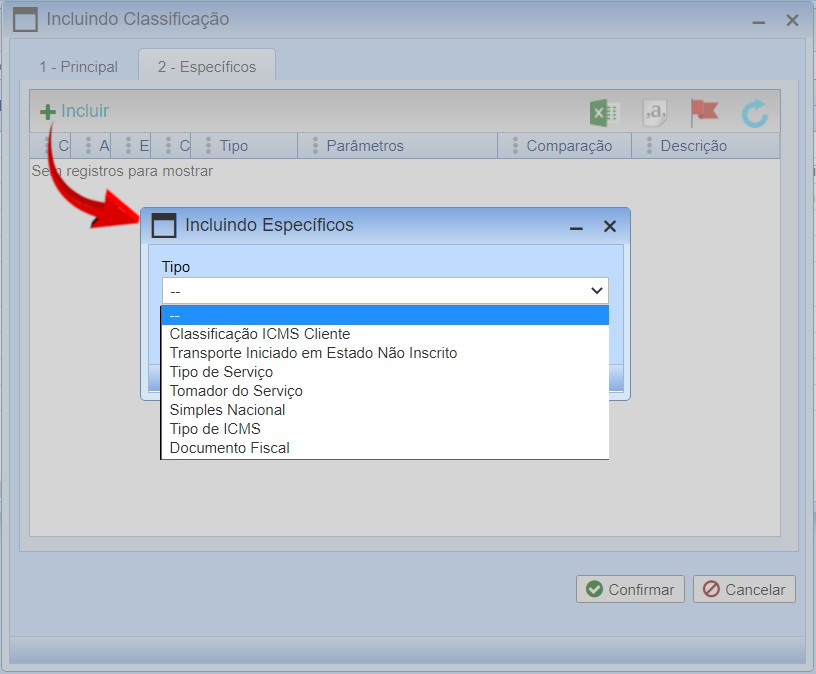Click the blue refresh icon
Screen dimensions: 816x674
click(755, 113)
